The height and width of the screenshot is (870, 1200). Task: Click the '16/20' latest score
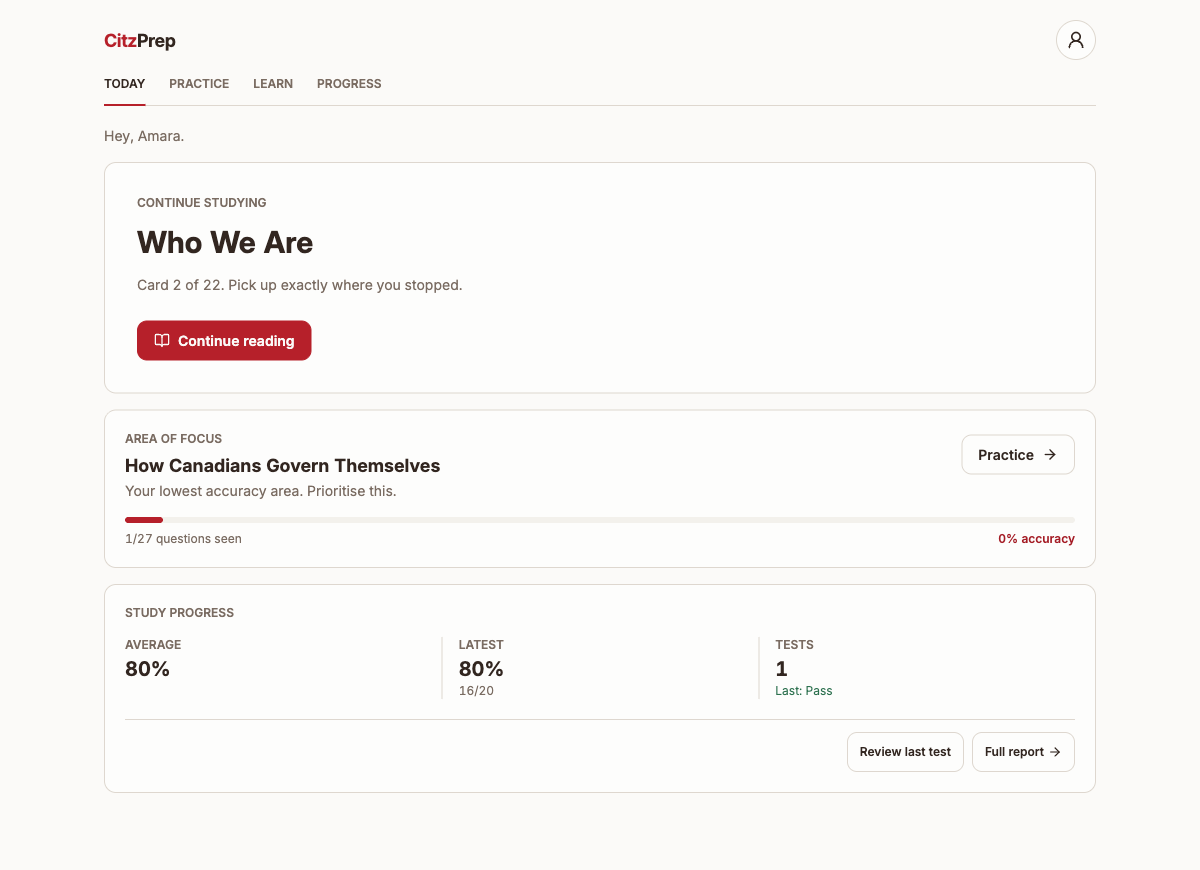pyautogui.click(x=476, y=691)
